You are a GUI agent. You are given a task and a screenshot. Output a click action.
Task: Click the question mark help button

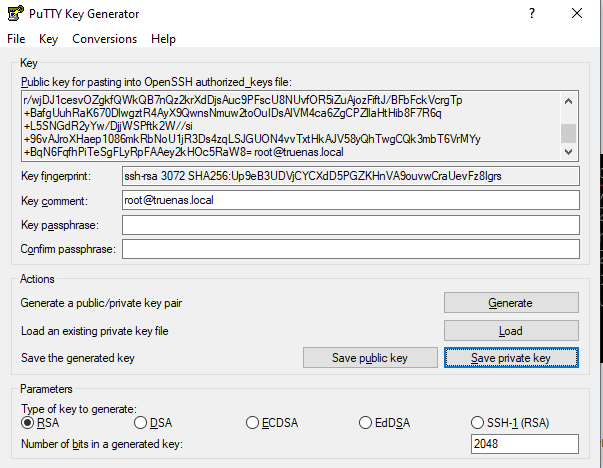tap(532, 13)
